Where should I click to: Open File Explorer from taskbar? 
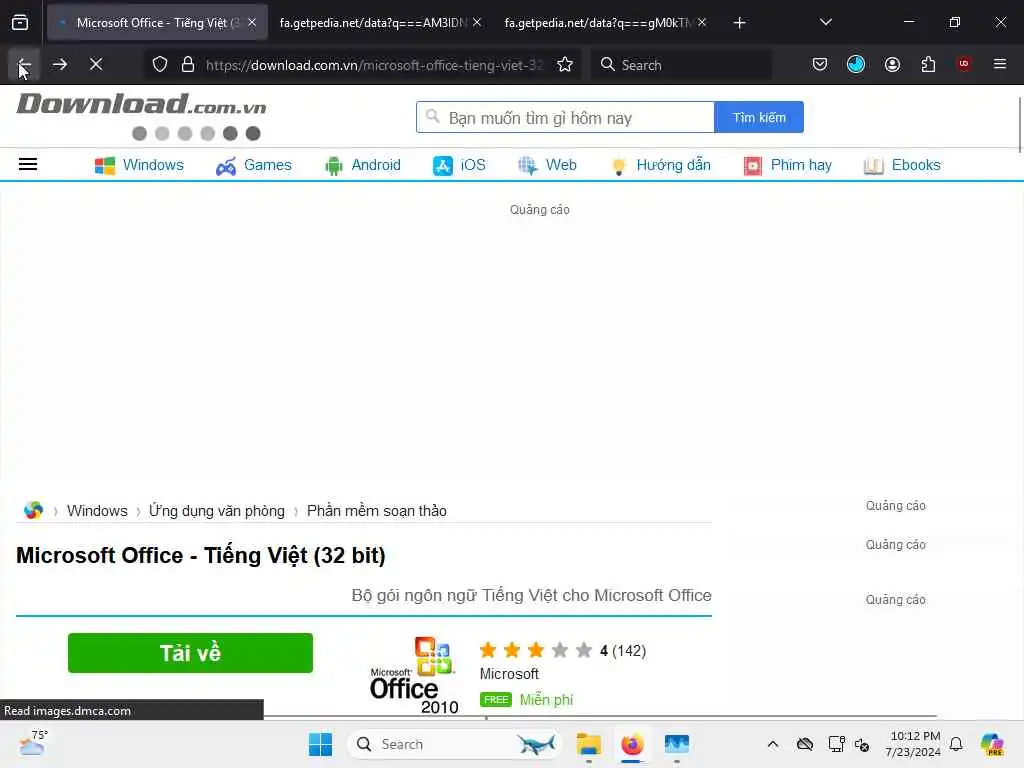coord(588,744)
